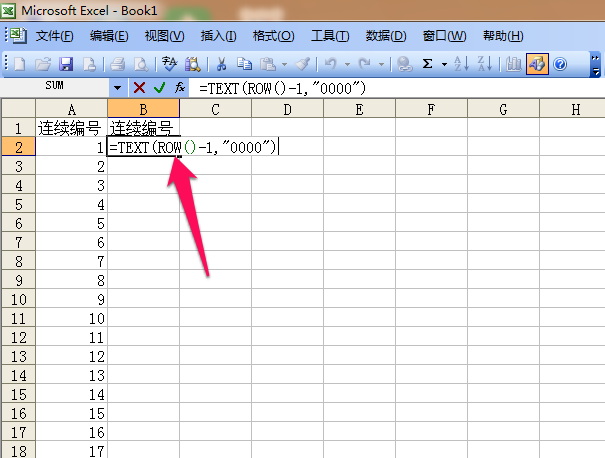The width and height of the screenshot is (605, 458).
Task: Paste with the clipboard icon
Action: pyautogui.click(x=268, y=64)
